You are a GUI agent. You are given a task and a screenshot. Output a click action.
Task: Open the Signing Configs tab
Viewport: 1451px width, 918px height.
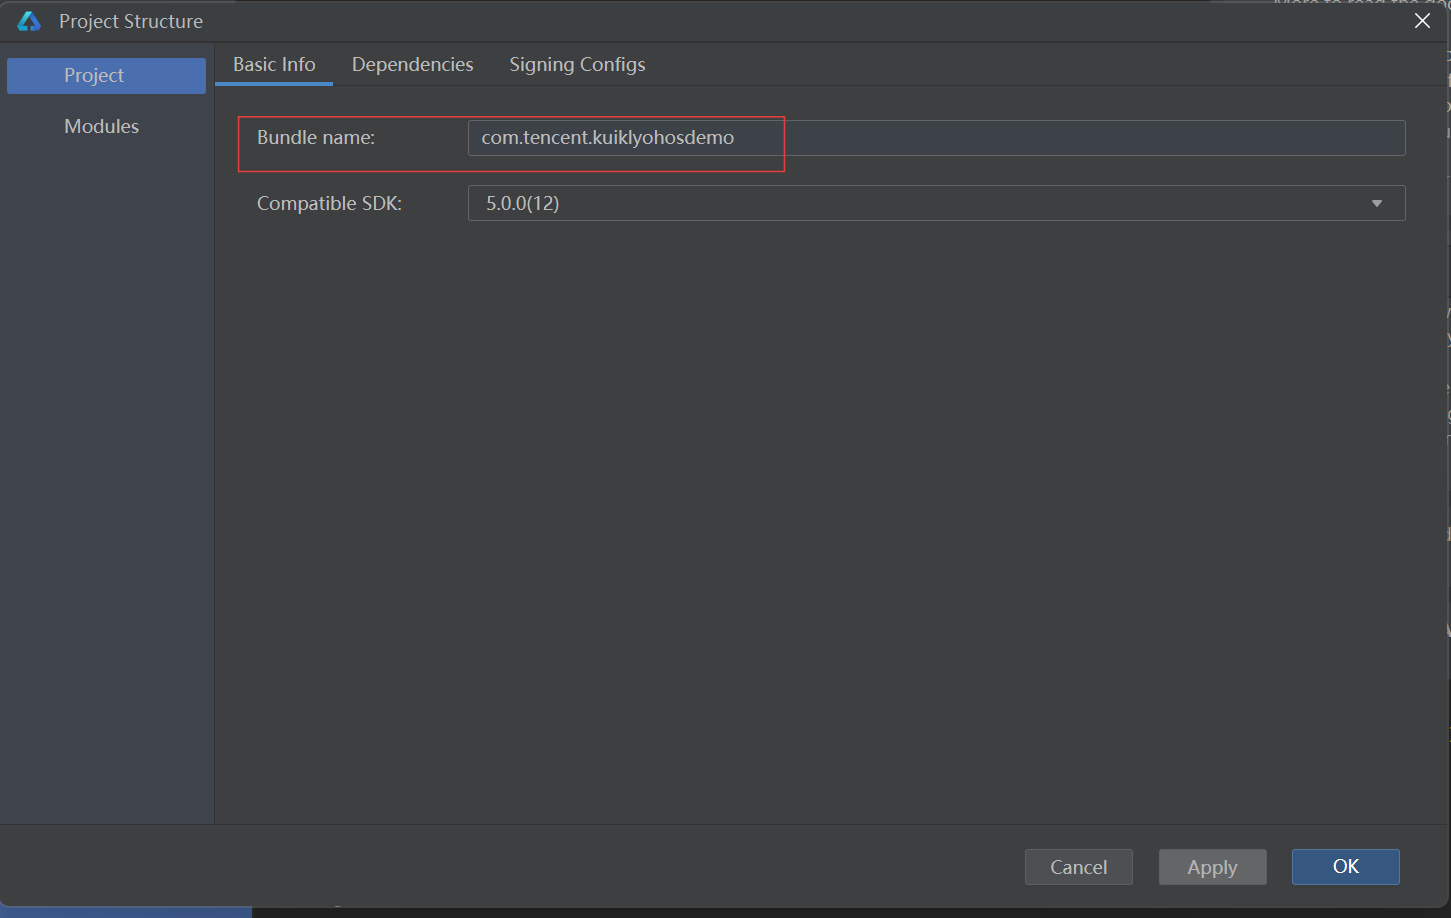pos(577,64)
